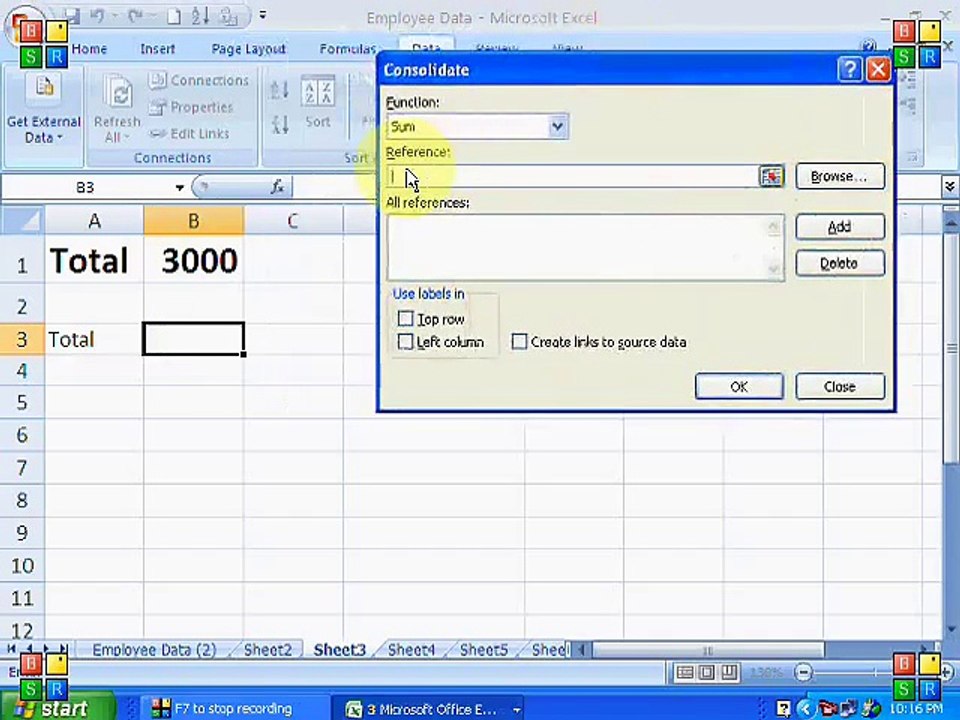Click the Edit Links icon
The image size is (960, 720).
157,133
